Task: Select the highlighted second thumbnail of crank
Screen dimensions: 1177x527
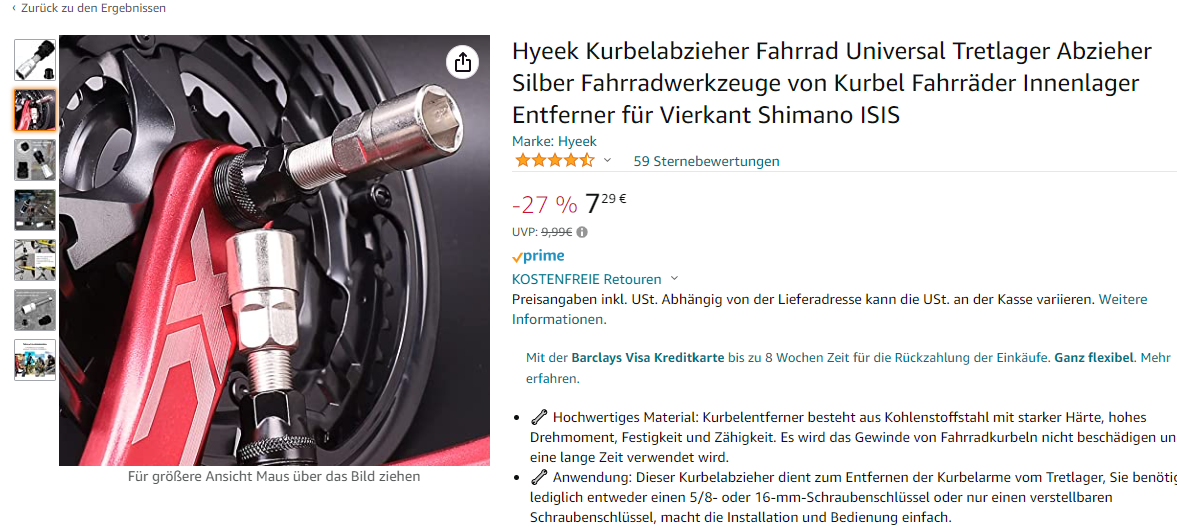Action: pos(35,110)
